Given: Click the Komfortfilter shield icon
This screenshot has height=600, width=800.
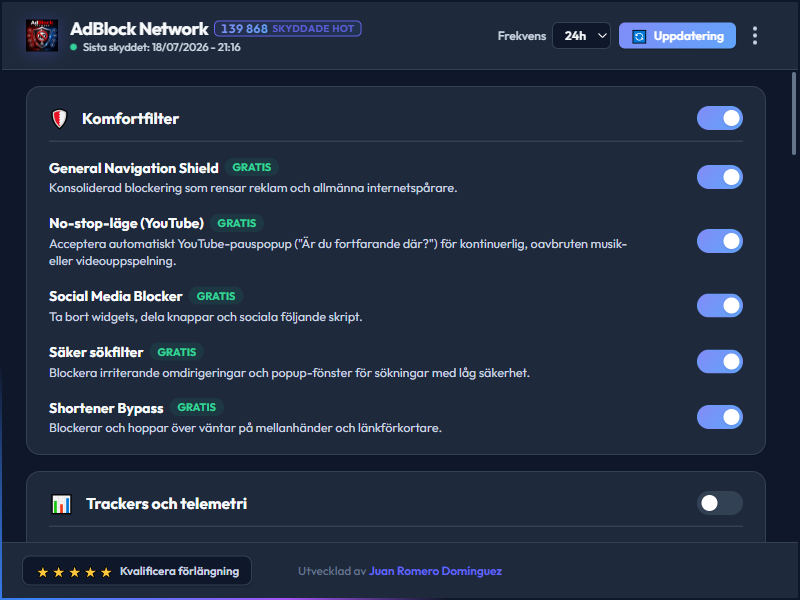Looking at the screenshot, I should coord(60,119).
